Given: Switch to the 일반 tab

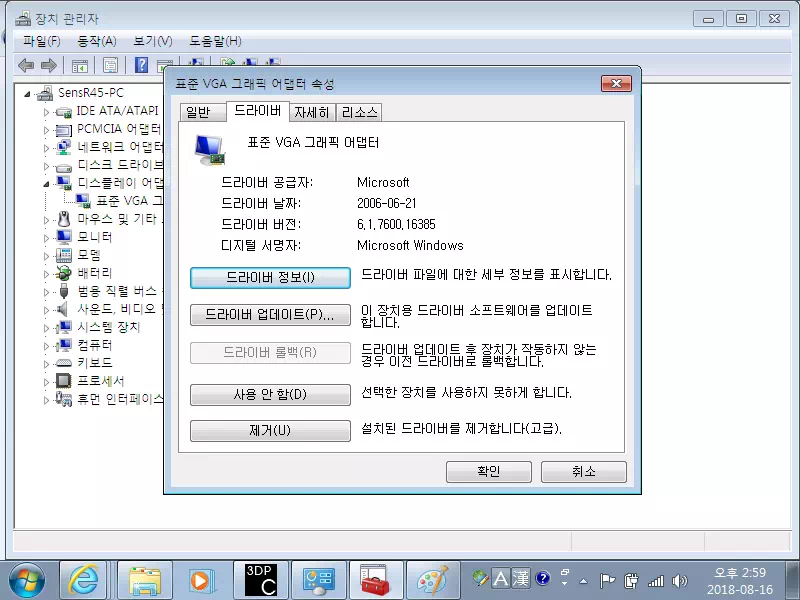Looking at the screenshot, I should pos(203,113).
